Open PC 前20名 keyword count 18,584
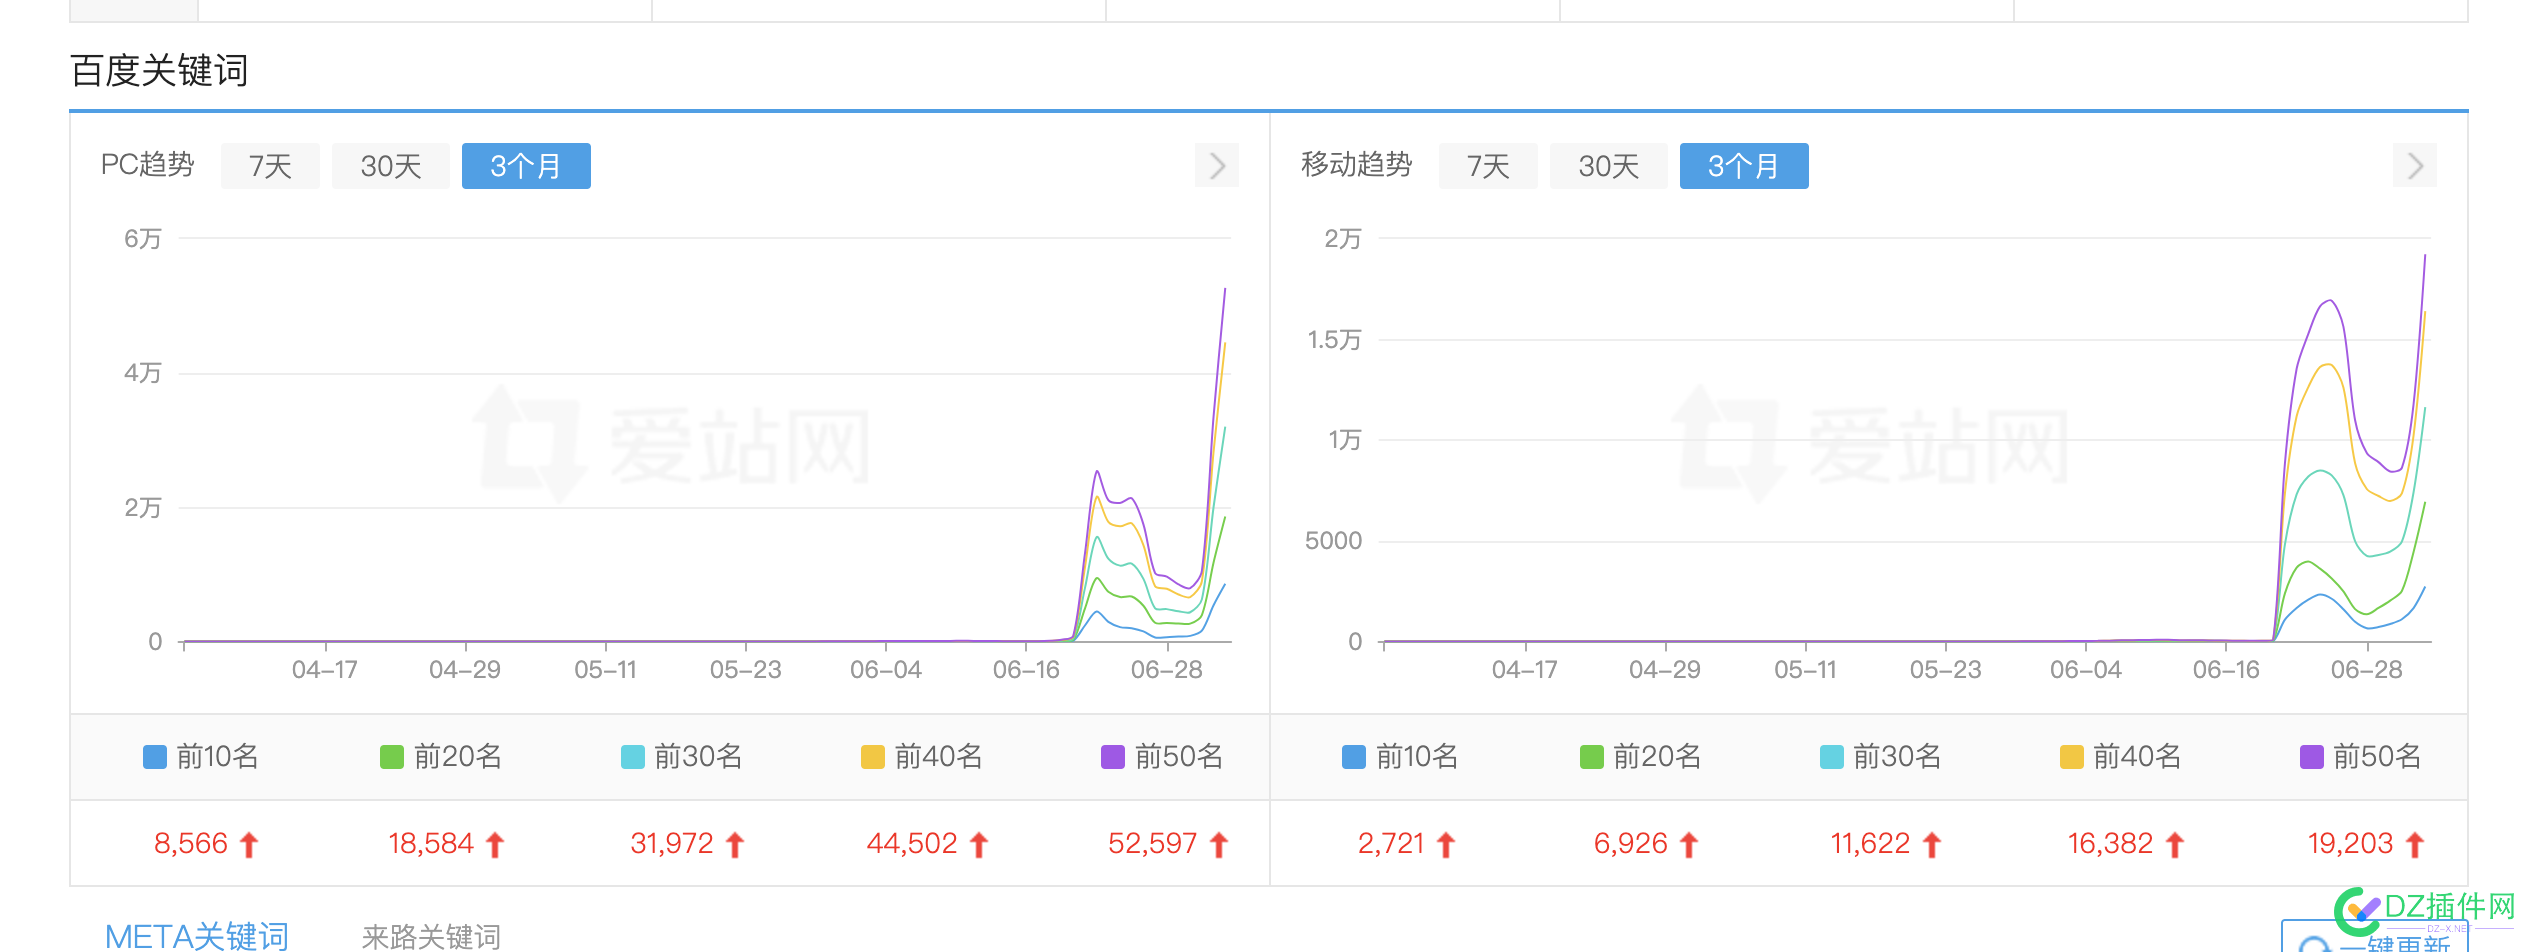 pyautogui.click(x=431, y=844)
